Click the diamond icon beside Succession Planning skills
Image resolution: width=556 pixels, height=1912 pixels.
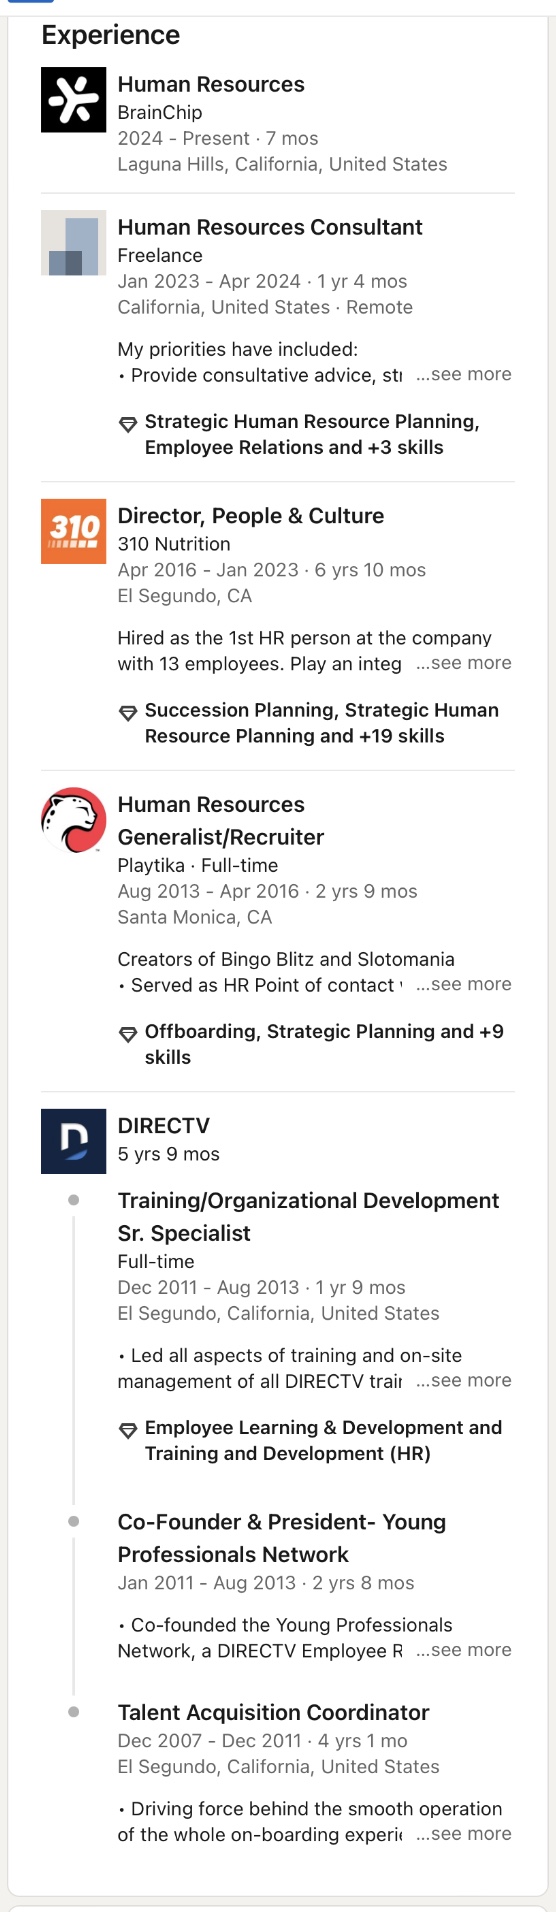[128, 714]
